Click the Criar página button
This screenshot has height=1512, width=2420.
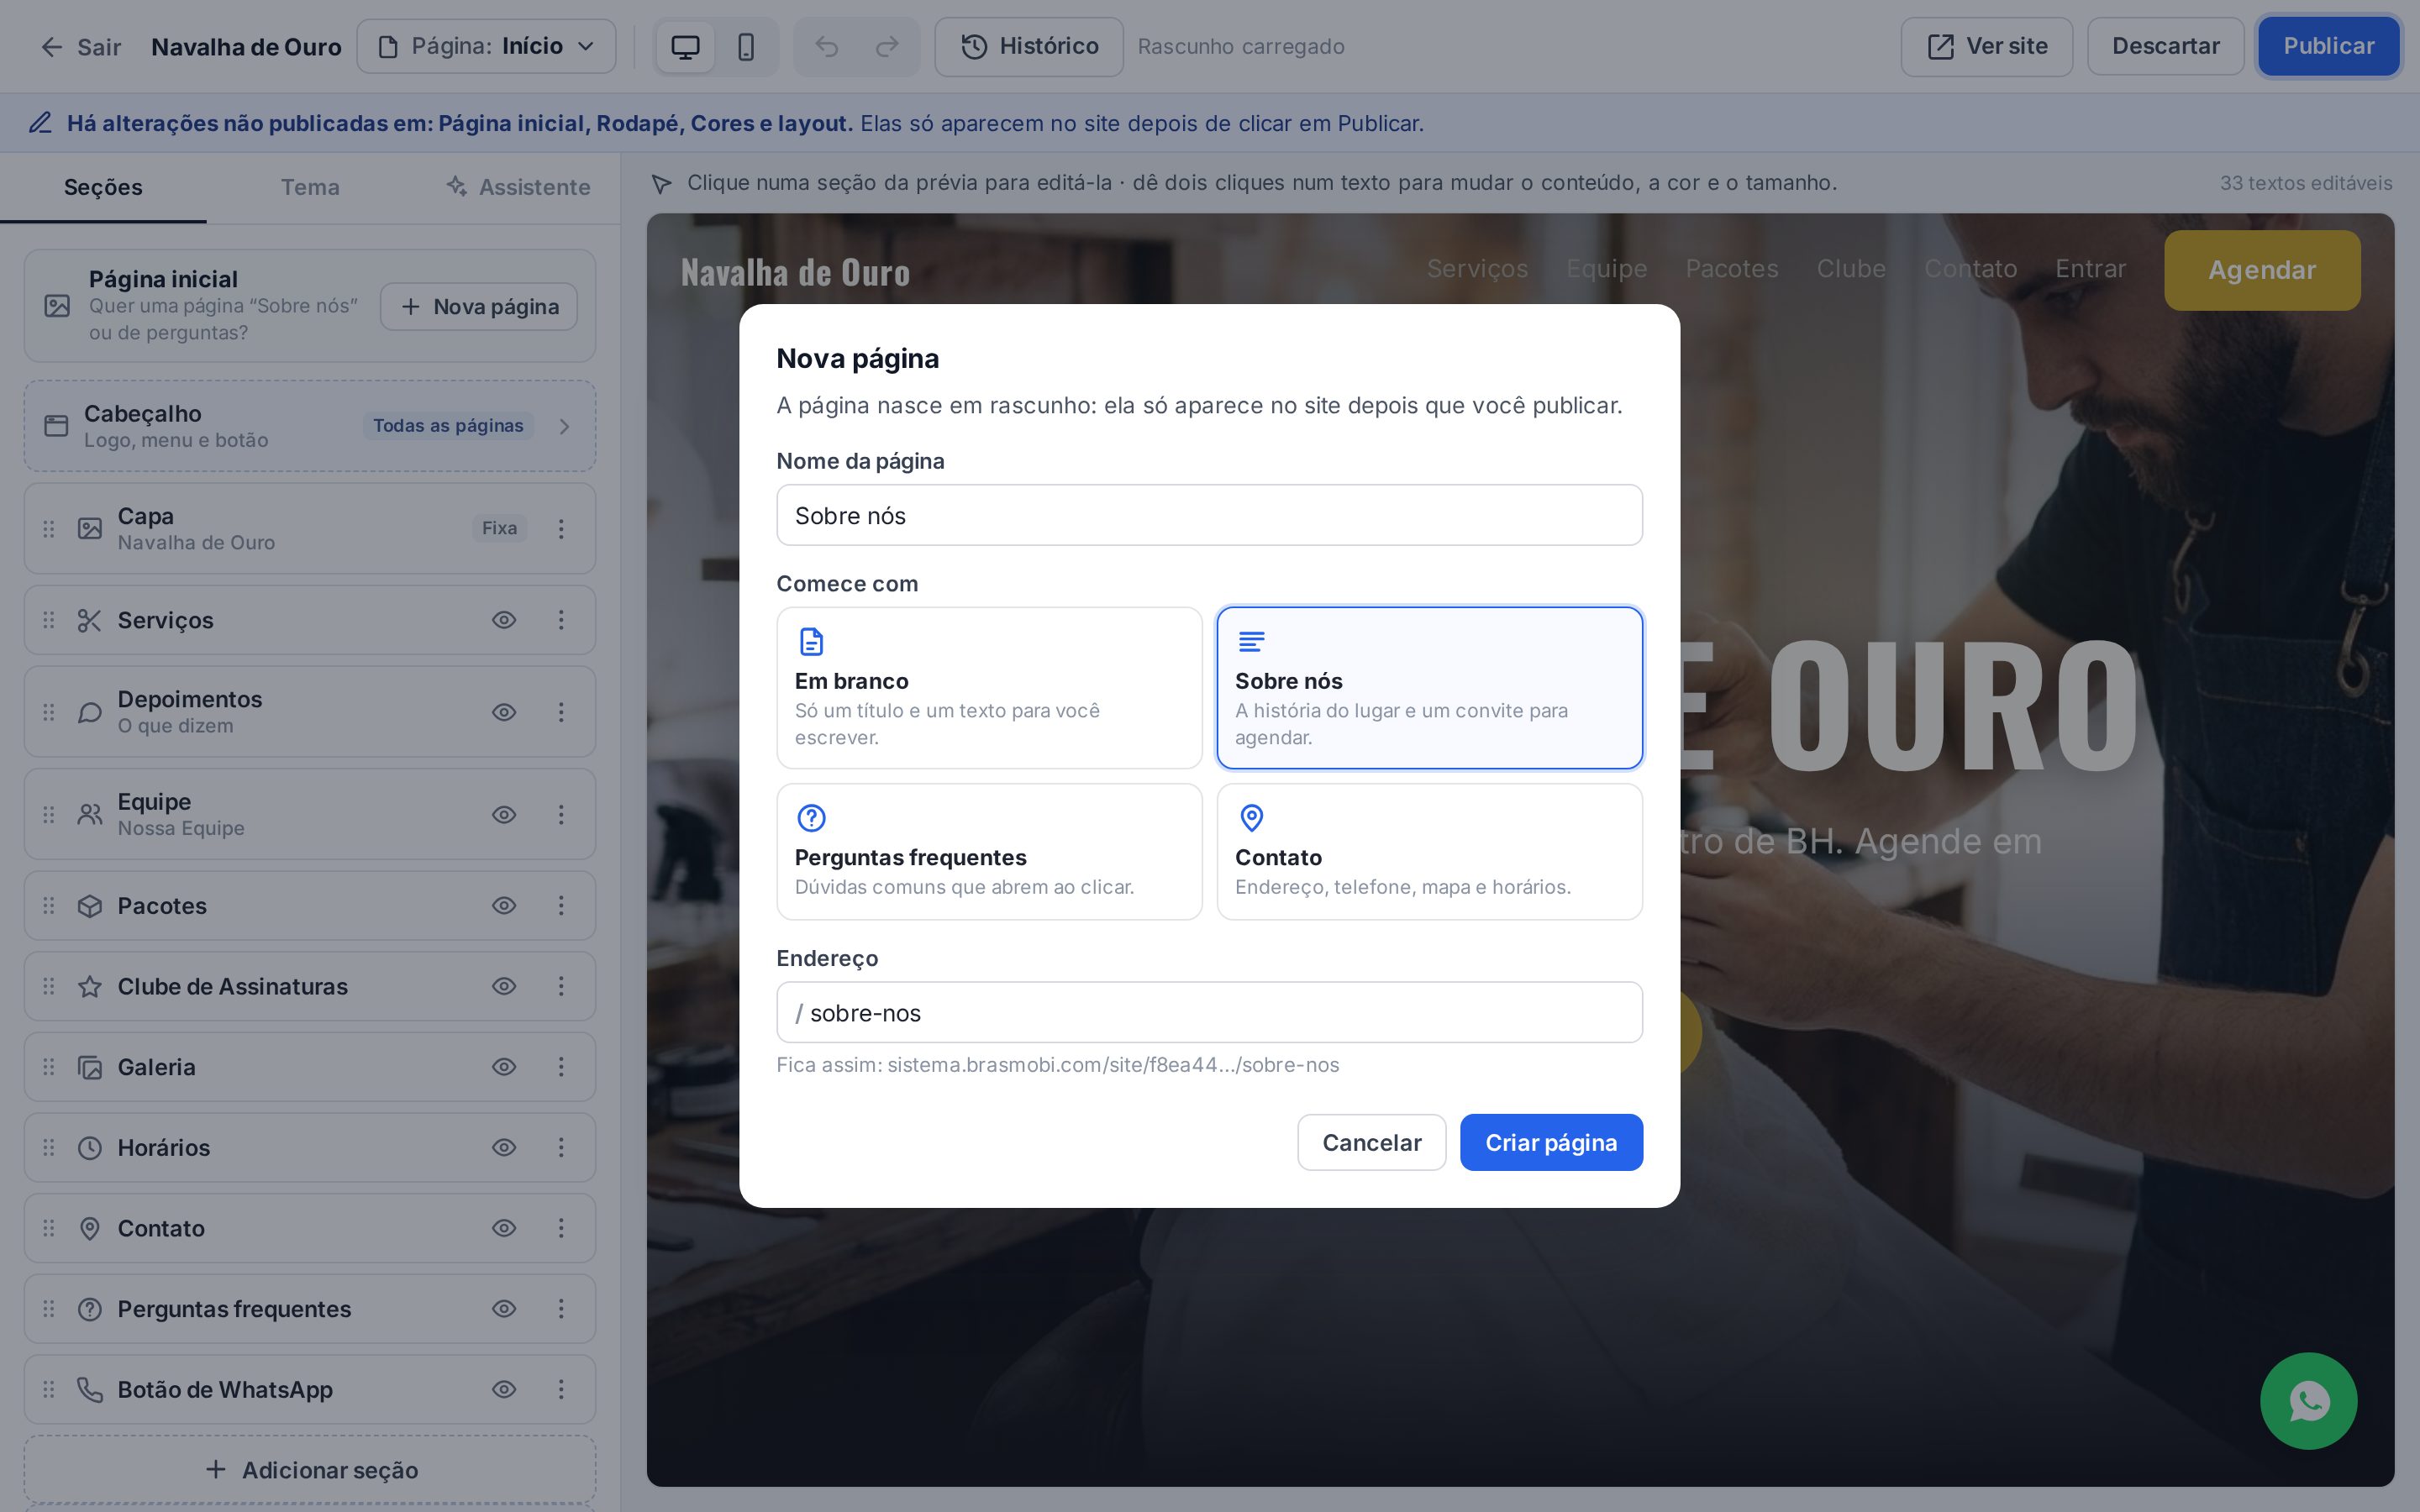[1551, 1142]
